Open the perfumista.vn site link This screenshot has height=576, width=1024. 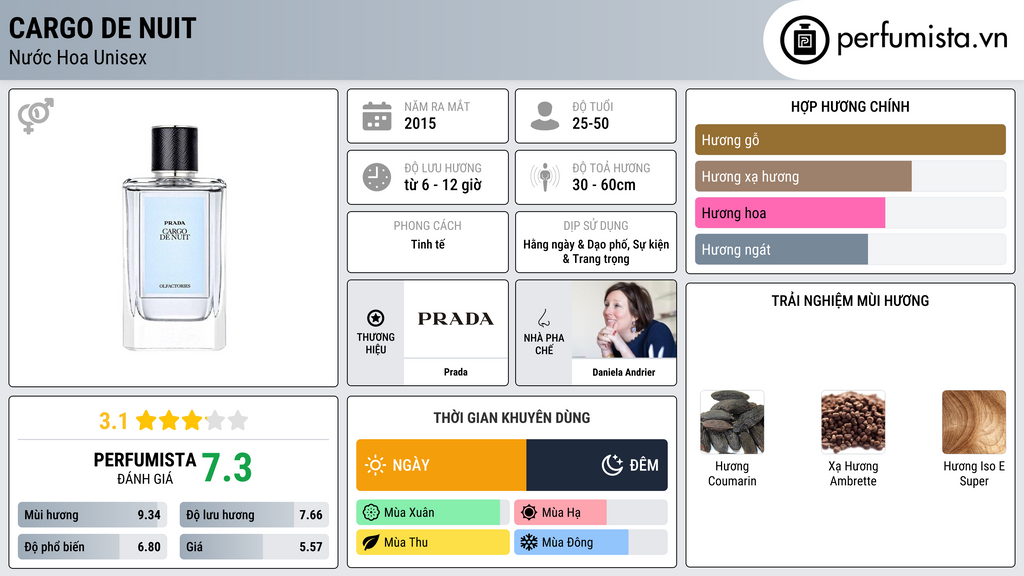pyautogui.click(x=922, y=39)
